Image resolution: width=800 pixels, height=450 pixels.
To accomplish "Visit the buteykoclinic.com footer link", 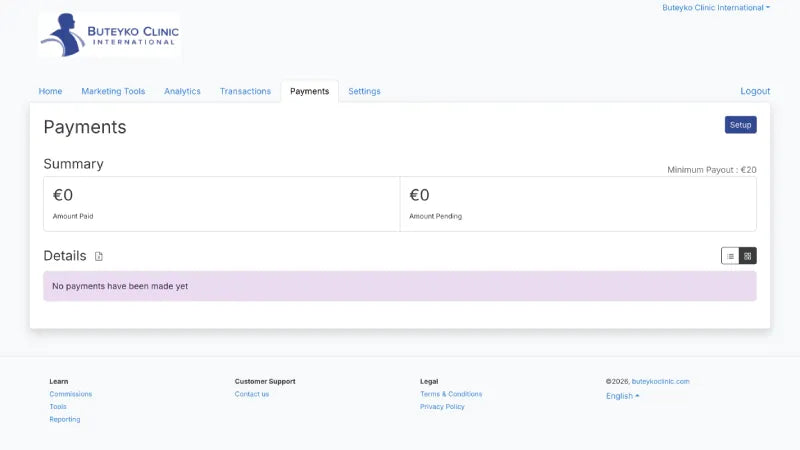I will (x=661, y=381).
